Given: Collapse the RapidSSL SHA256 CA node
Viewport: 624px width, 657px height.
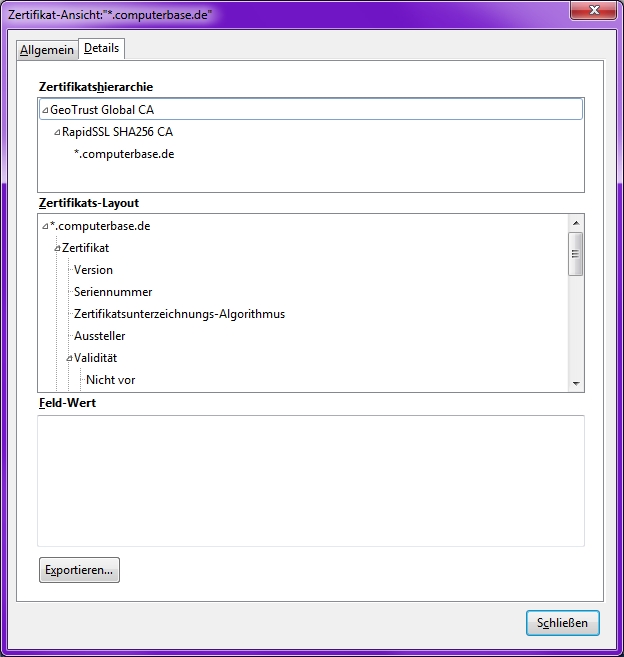Looking at the screenshot, I should click(x=57, y=132).
